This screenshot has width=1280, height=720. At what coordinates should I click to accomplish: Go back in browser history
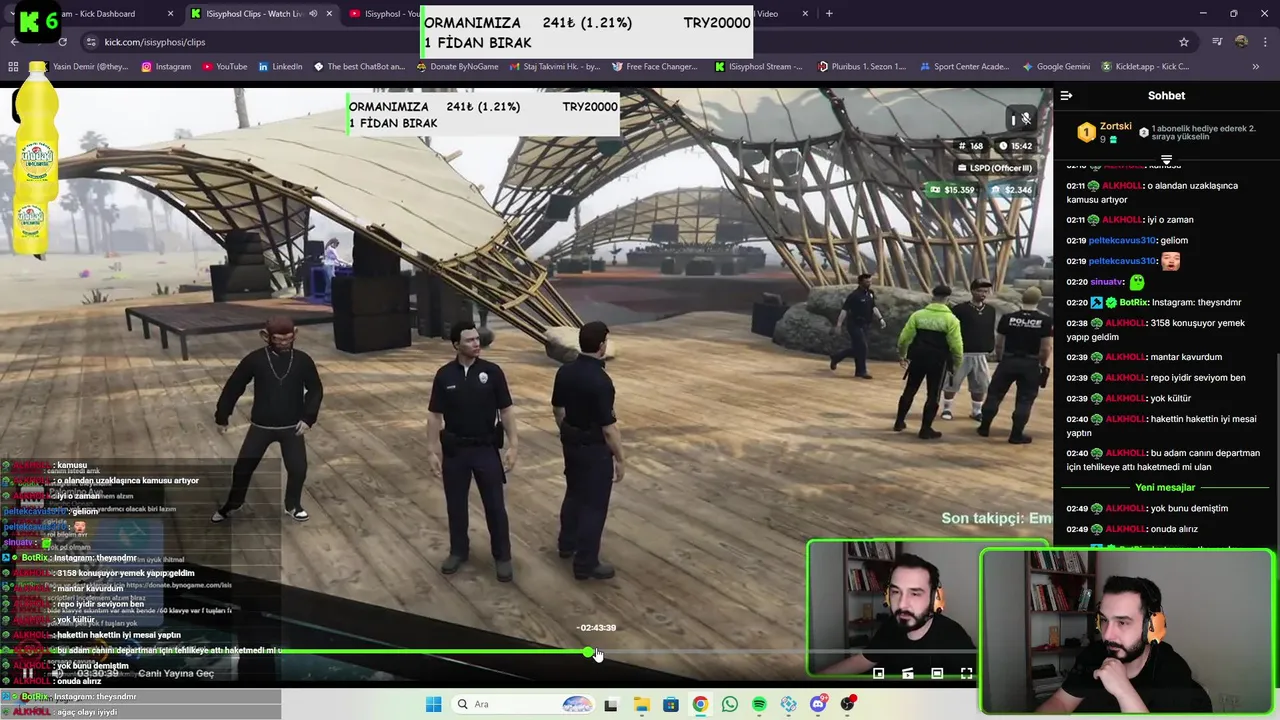pyautogui.click(x=14, y=42)
